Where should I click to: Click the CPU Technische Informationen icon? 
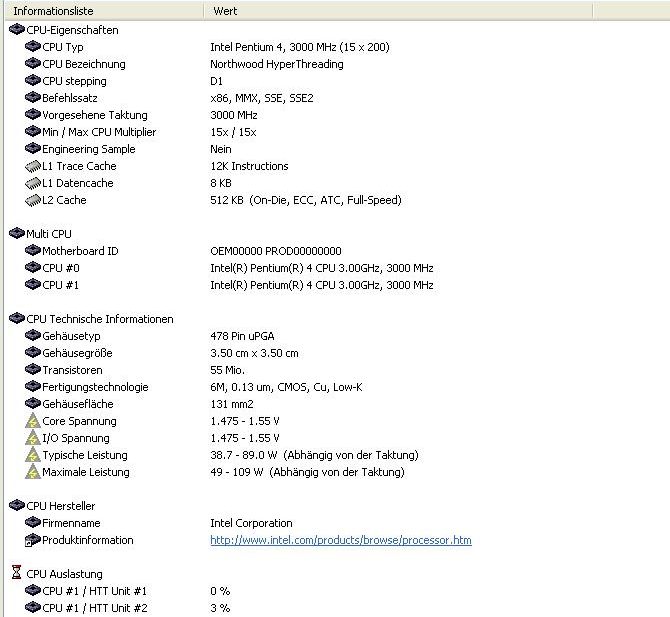click(x=17, y=318)
